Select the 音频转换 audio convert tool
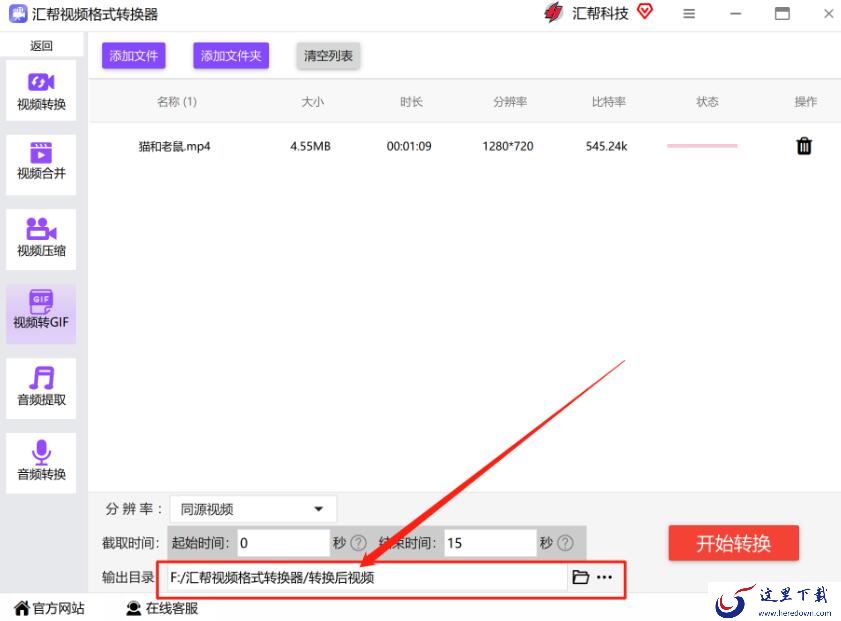The height and width of the screenshot is (621, 841). (41, 462)
